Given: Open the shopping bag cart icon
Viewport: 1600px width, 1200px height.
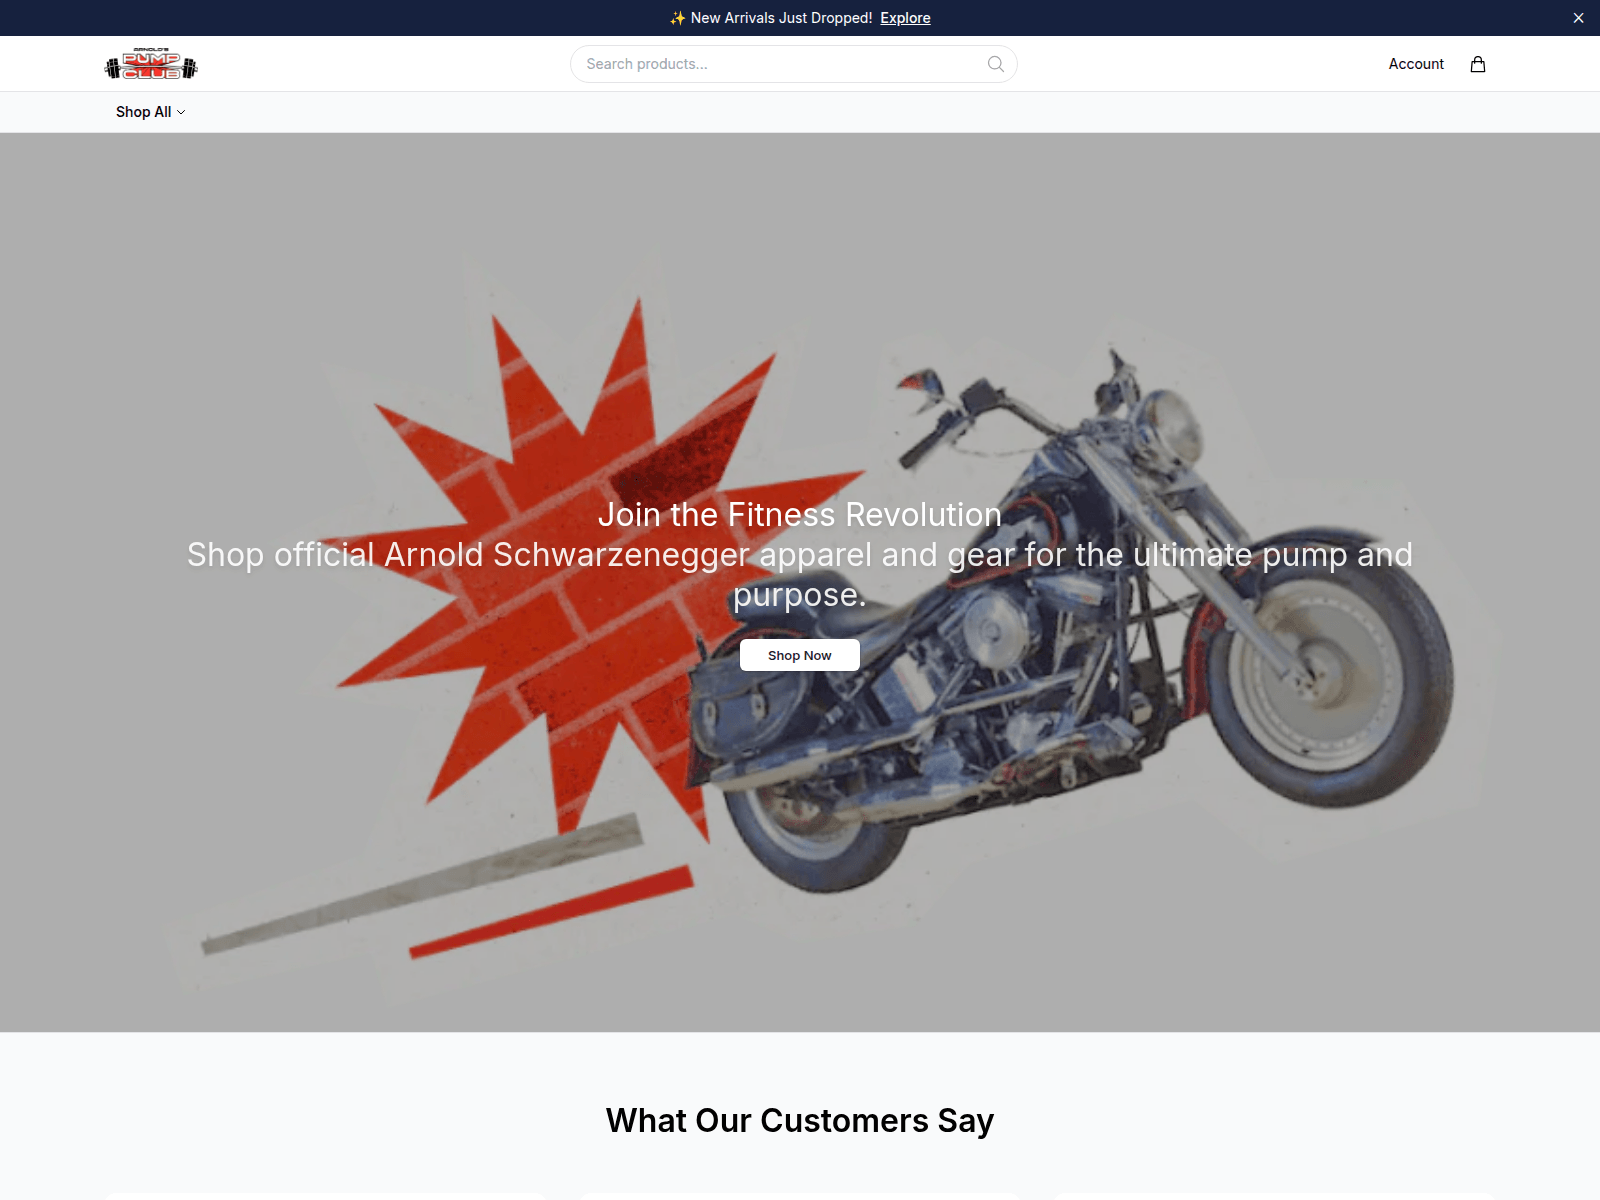Looking at the screenshot, I should pyautogui.click(x=1477, y=64).
